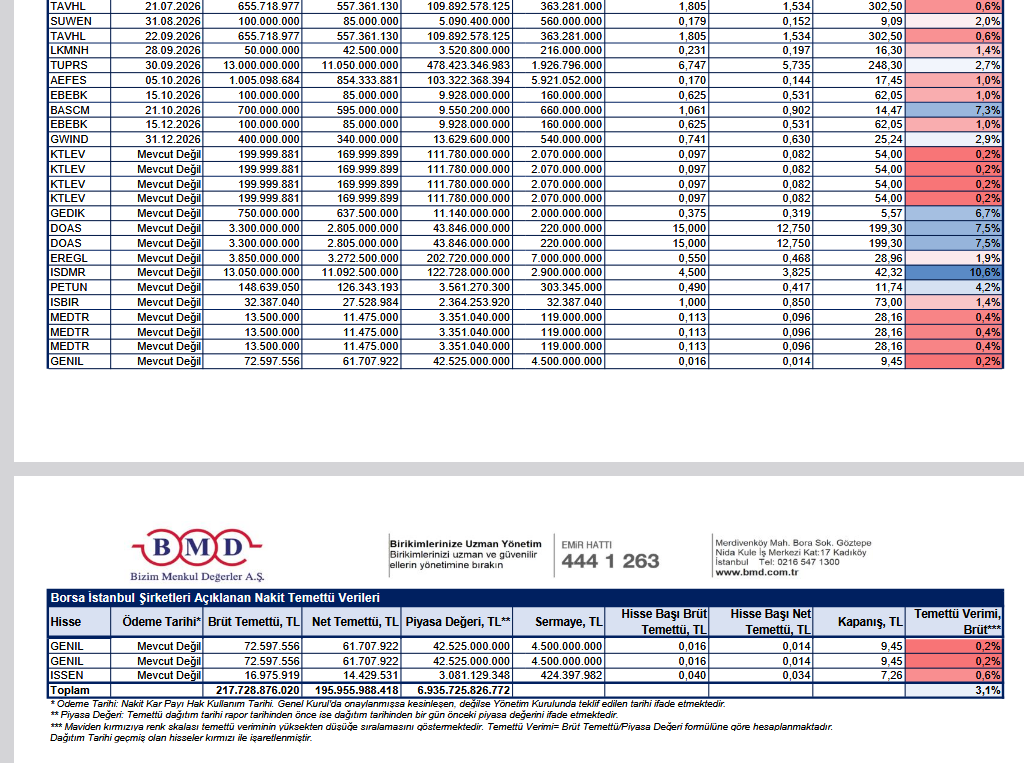This screenshot has width=1024, height=763.
Task: Select the Temettü Verimi, Brüt column header
Action: tap(954, 622)
